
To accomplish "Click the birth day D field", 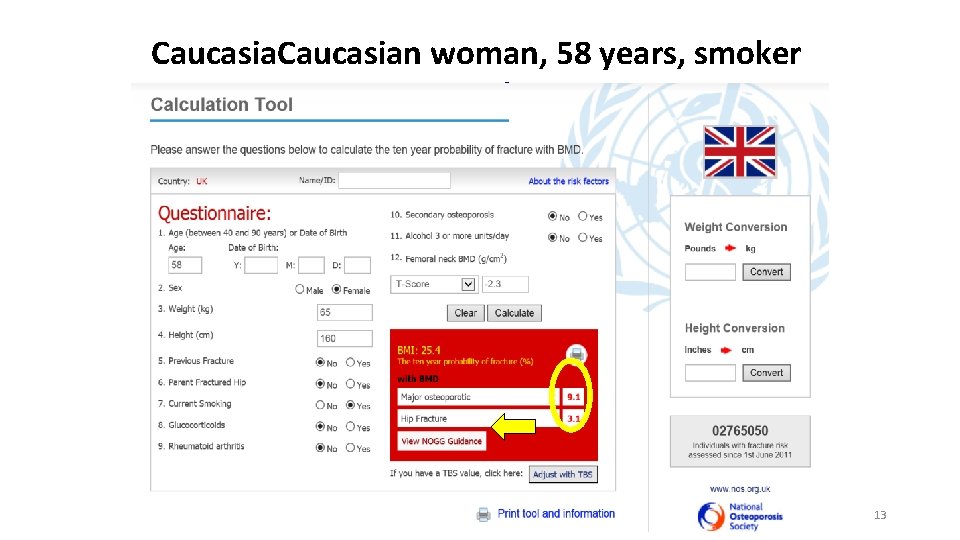I will (x=357, y=265).
